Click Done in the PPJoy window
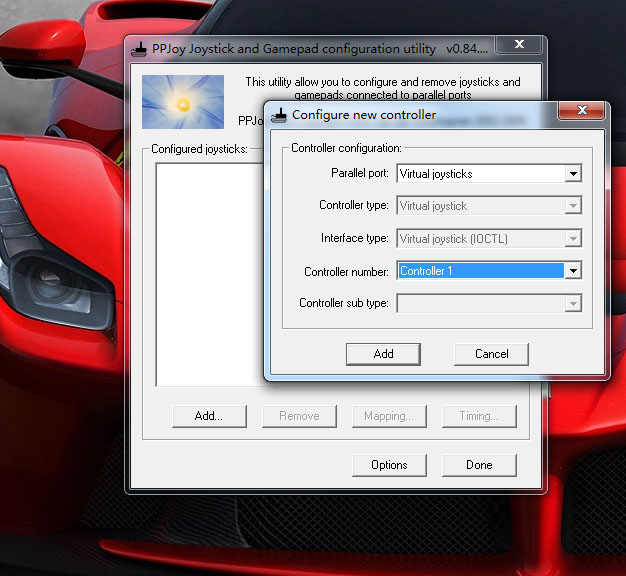This screenshot has height=576, width=626. (479, 465)
